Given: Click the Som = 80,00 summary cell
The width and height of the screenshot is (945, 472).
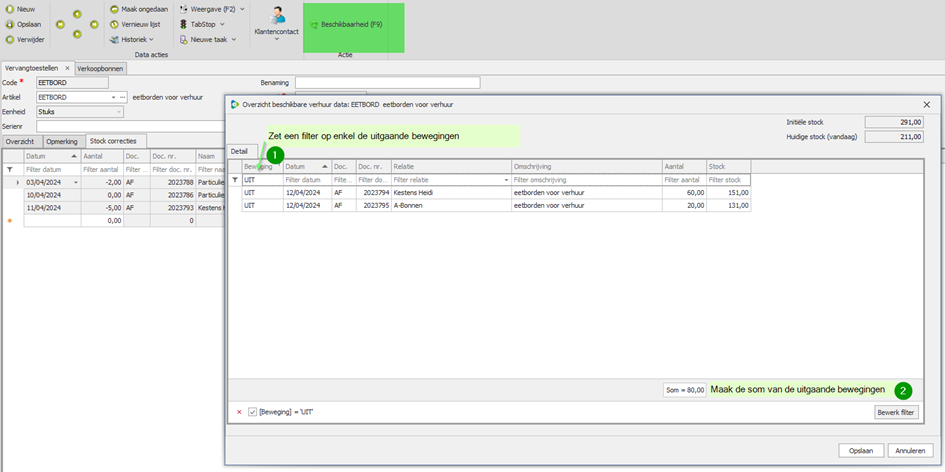Looking at the screenshot, I should 685,390.
